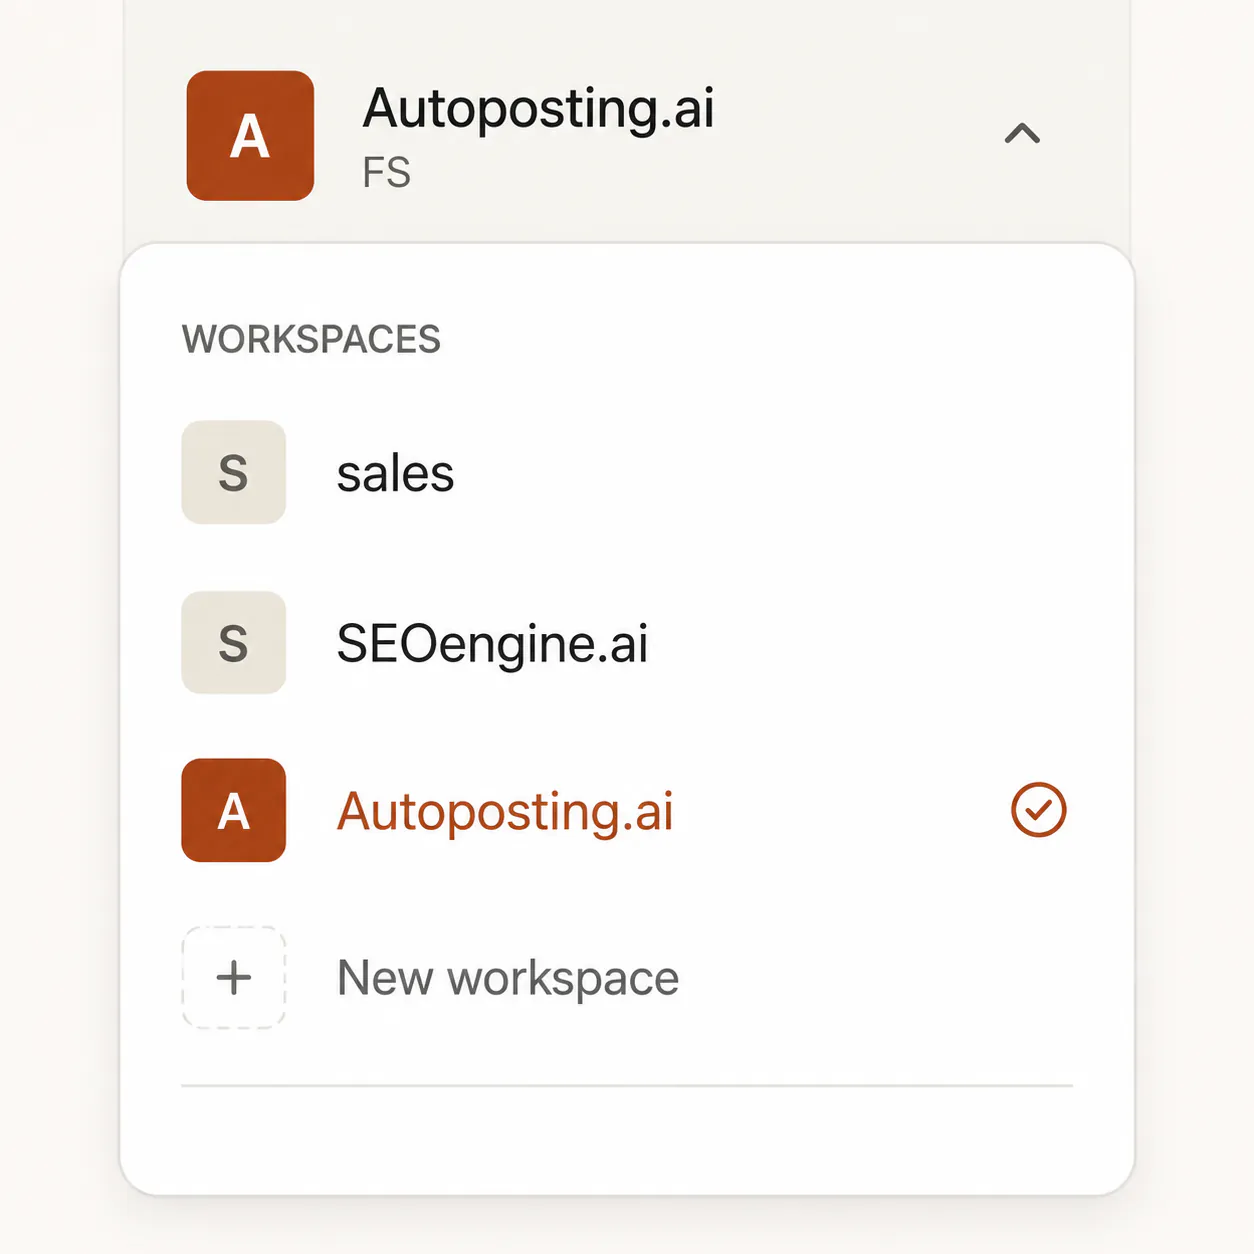Collapse the workspace switcher chevron
Screen dimensions: 1254x1254
[1022, 134]
